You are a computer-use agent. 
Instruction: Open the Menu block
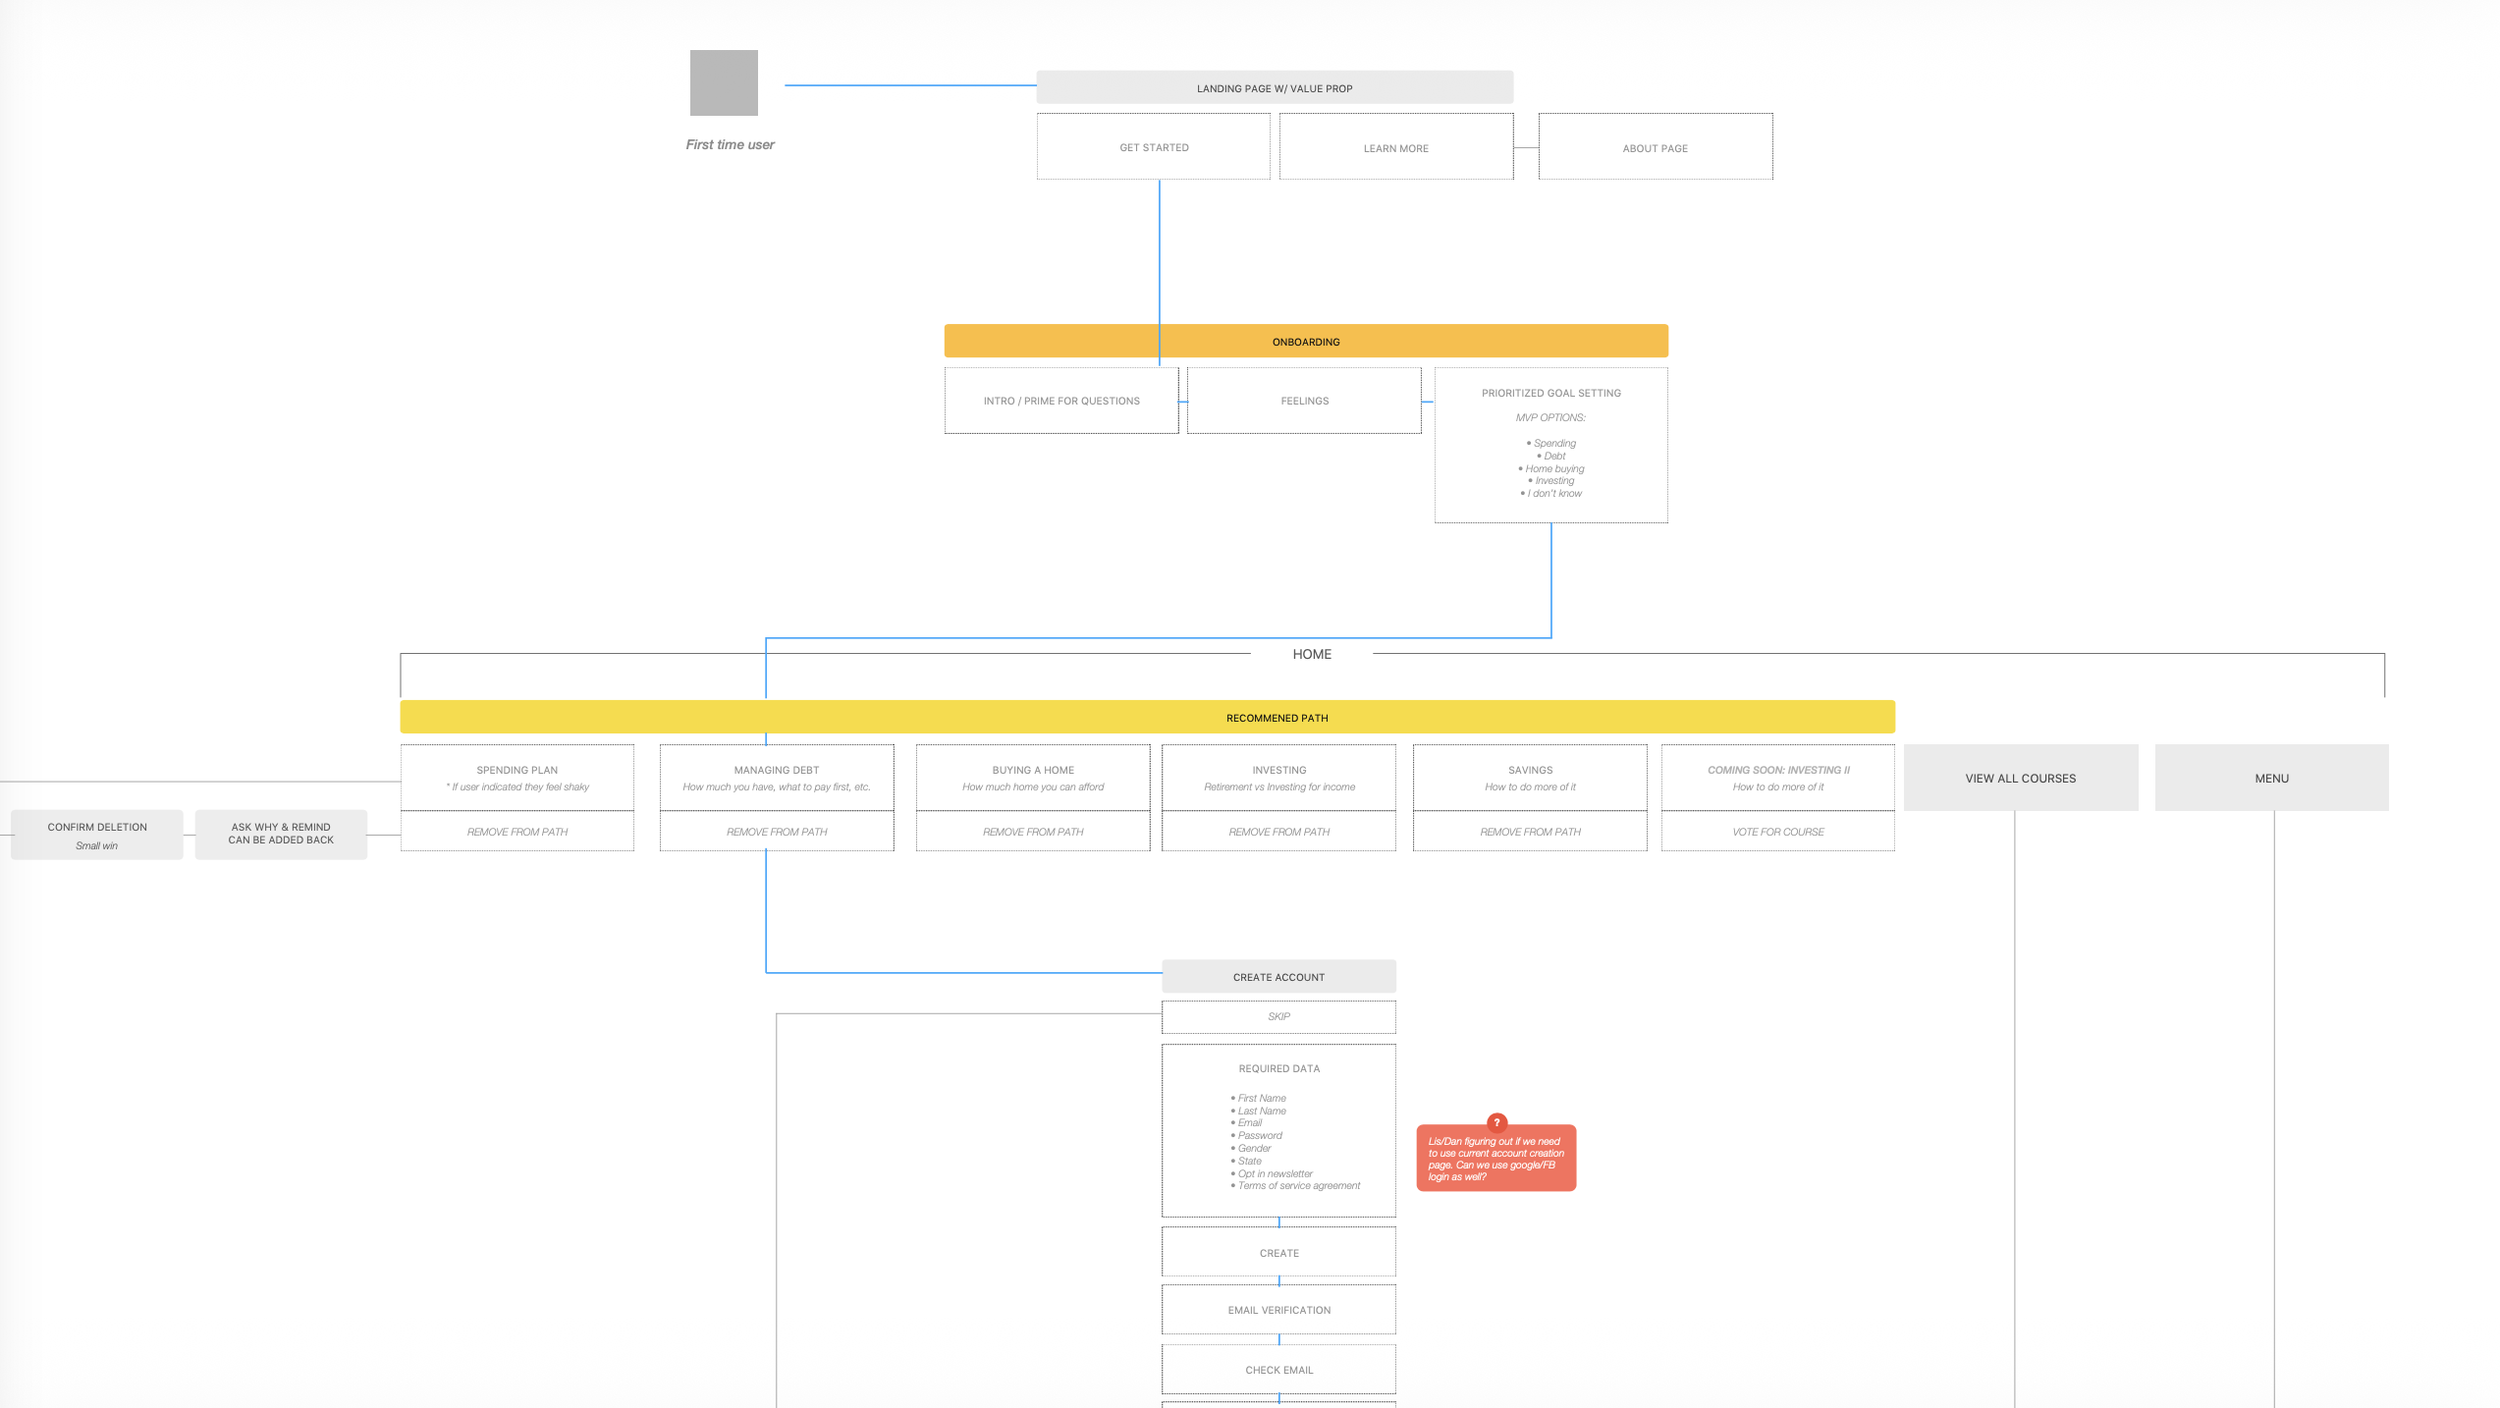pos(2270,777)
